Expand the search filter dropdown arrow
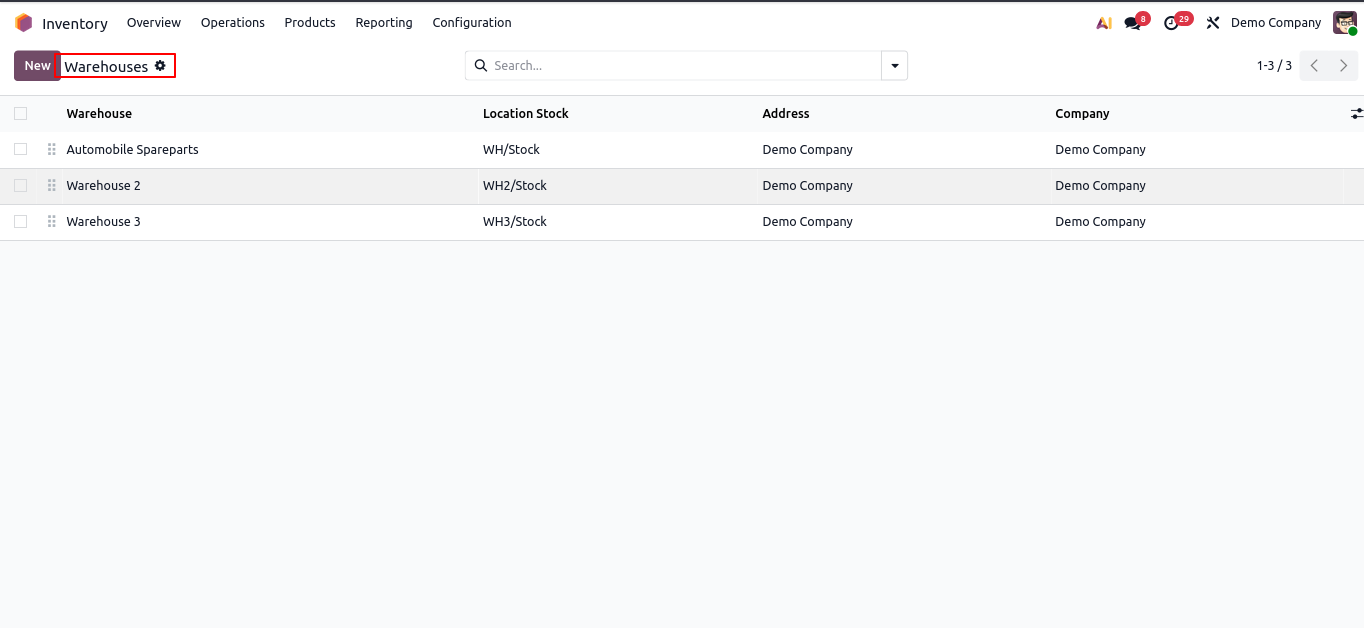1364x628 pixels. (x=894, y=66)
